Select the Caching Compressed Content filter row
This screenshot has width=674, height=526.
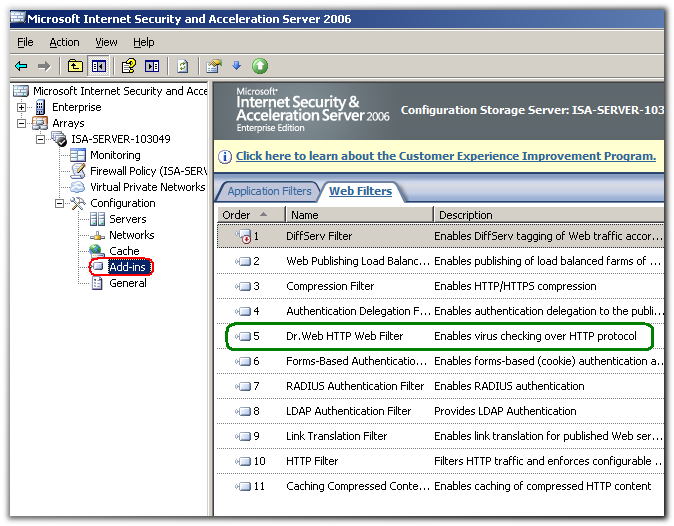(440, 486)
